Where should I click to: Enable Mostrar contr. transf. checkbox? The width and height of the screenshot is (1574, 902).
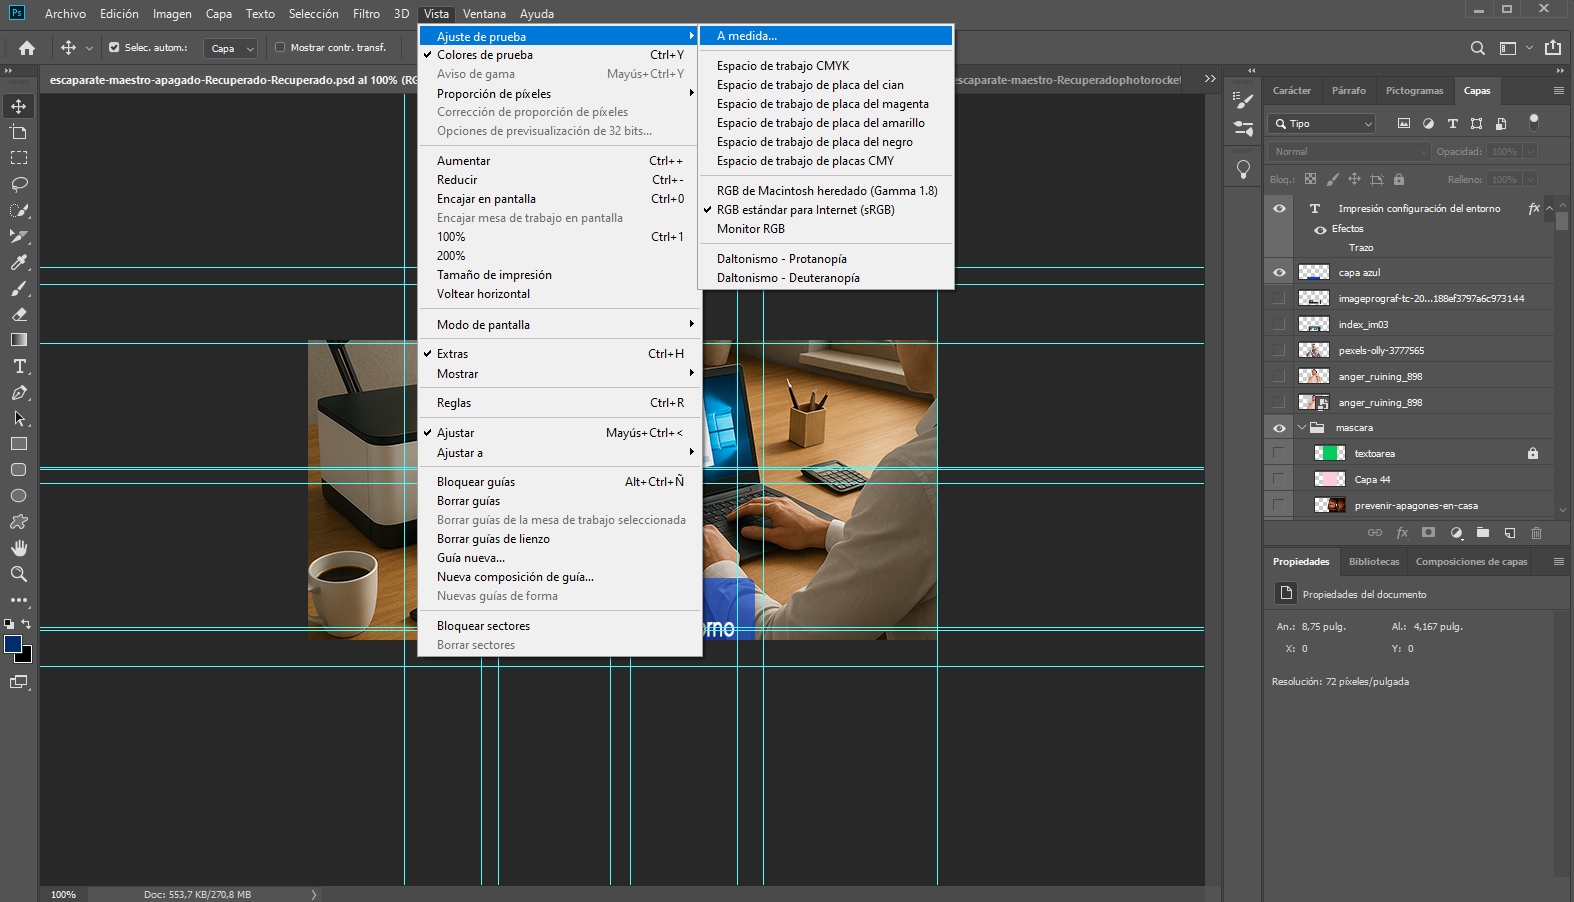click(x=280, y=47)
